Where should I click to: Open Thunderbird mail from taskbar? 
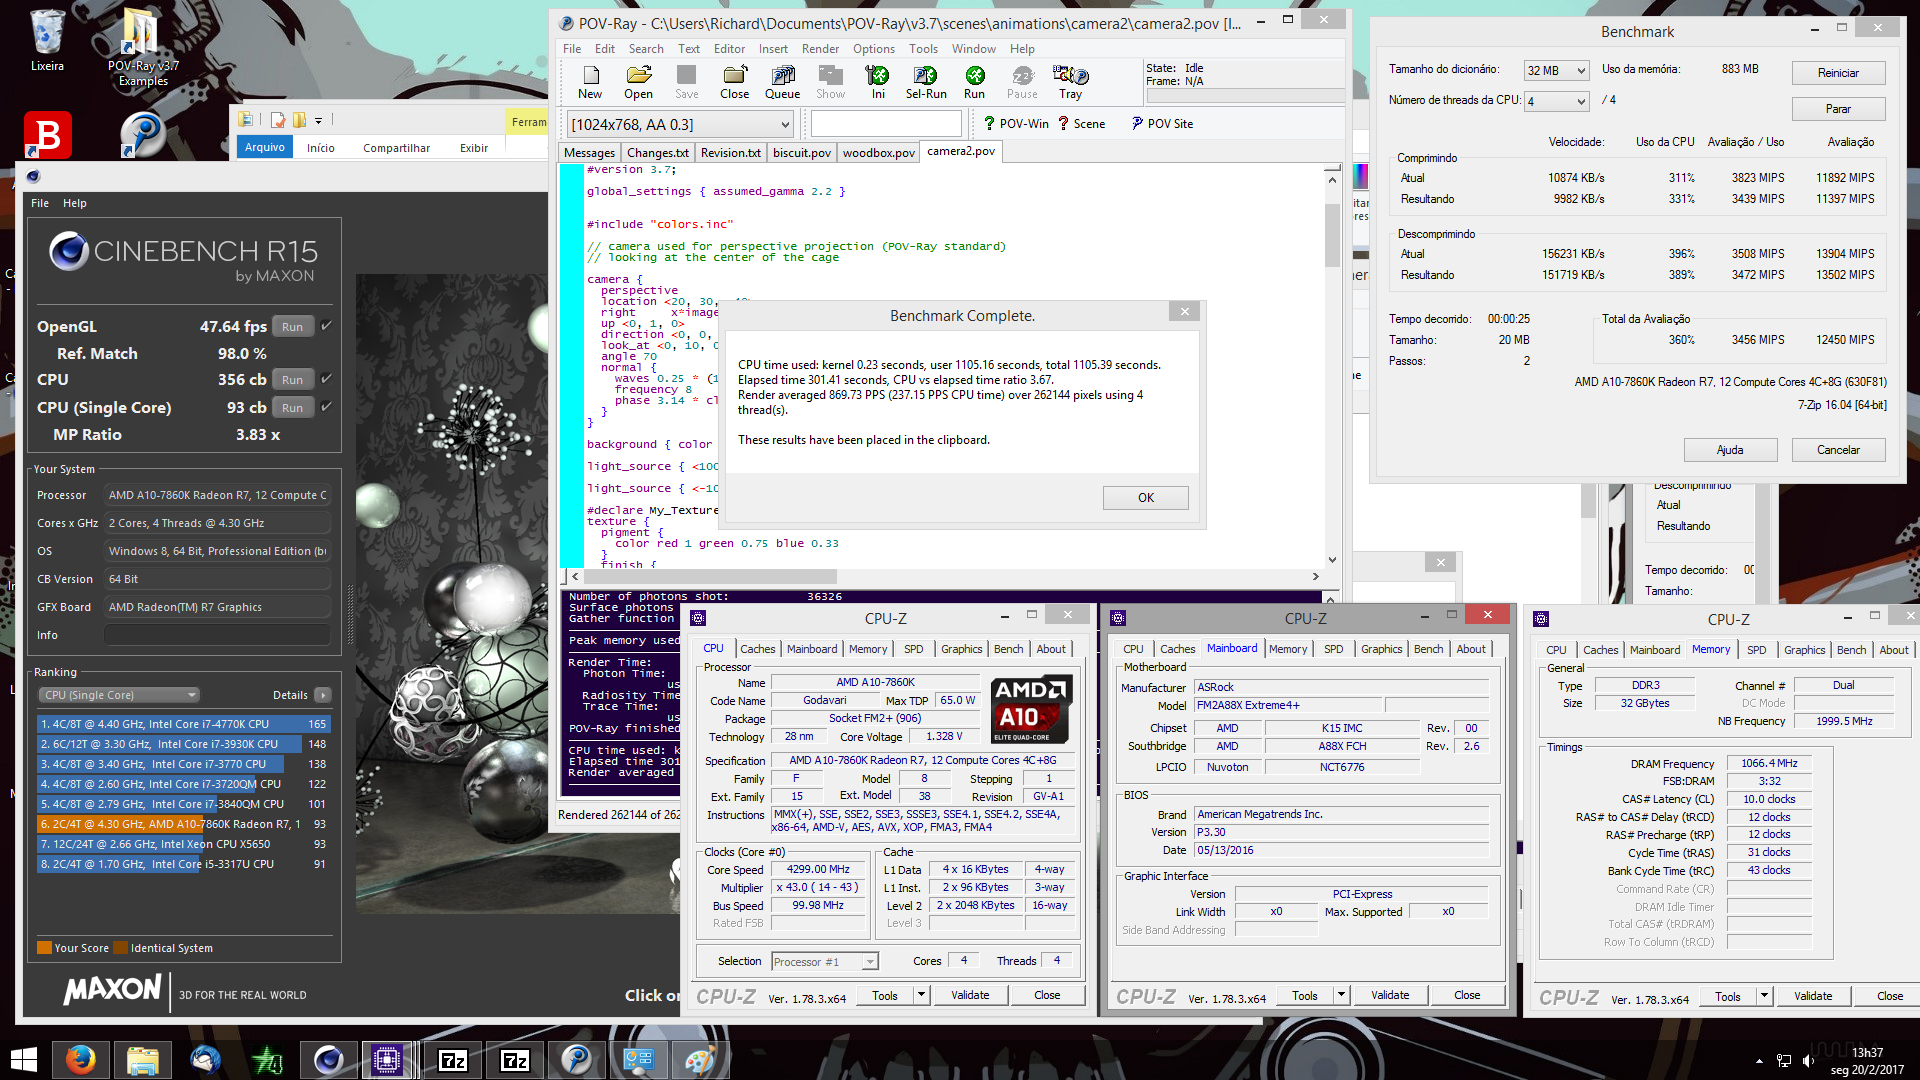pos(205,1059)
